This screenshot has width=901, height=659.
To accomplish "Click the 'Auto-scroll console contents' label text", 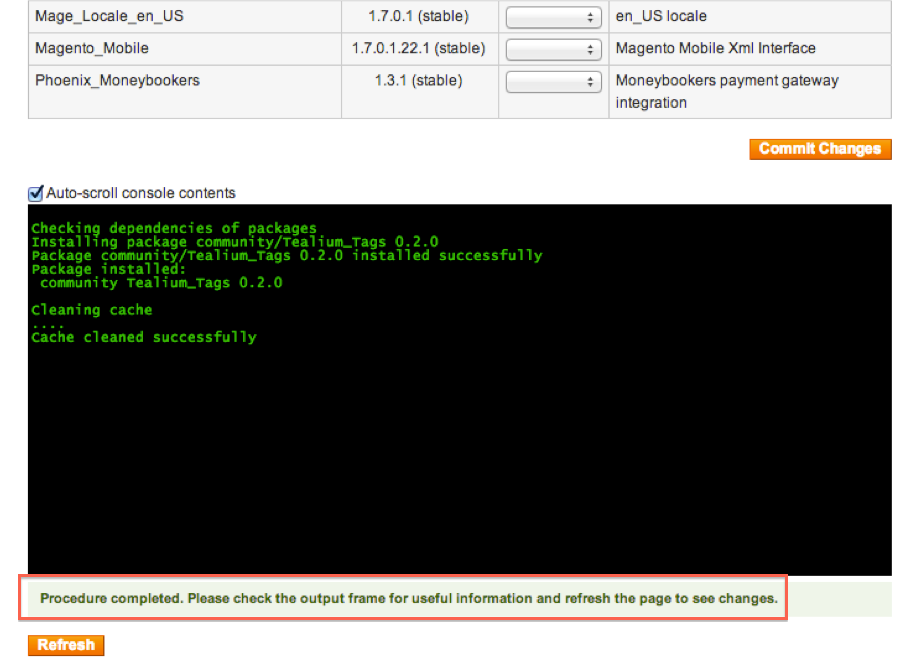I will pyautogui.click(x=141, y=193).
